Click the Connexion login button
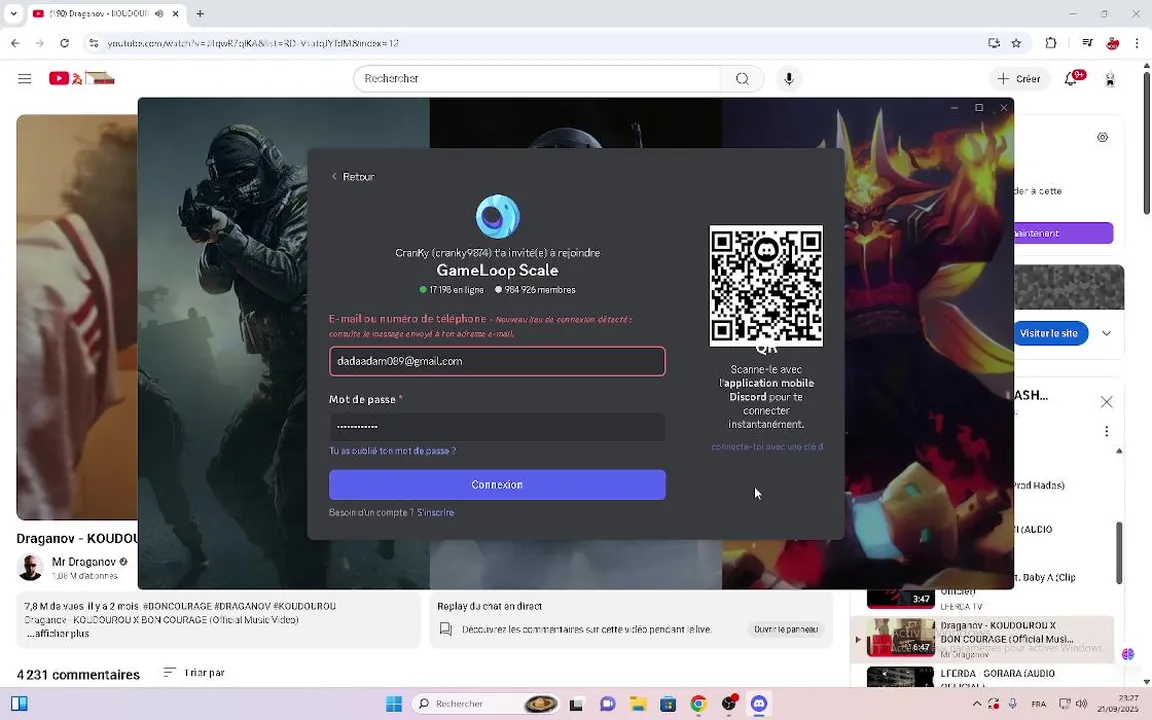The width and height of the screenshot is (1152, 720). [497, 485]
